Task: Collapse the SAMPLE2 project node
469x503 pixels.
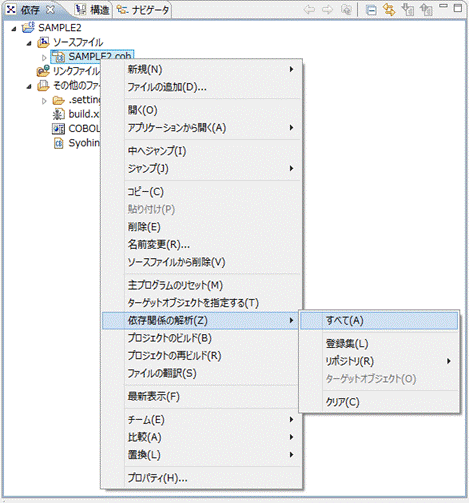Action: coord(14,29)
